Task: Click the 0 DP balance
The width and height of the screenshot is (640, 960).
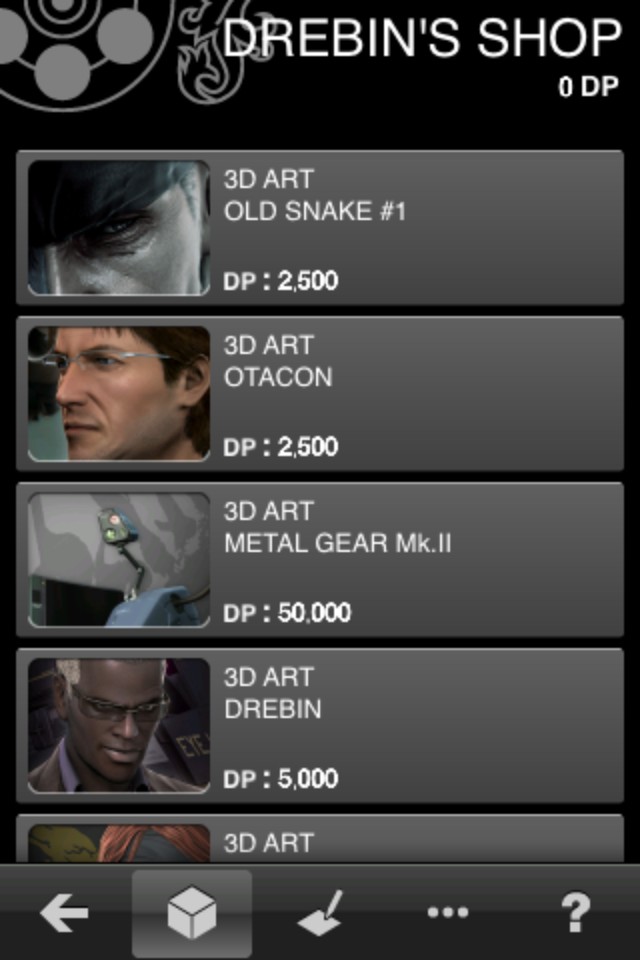Action: [588, 87]
